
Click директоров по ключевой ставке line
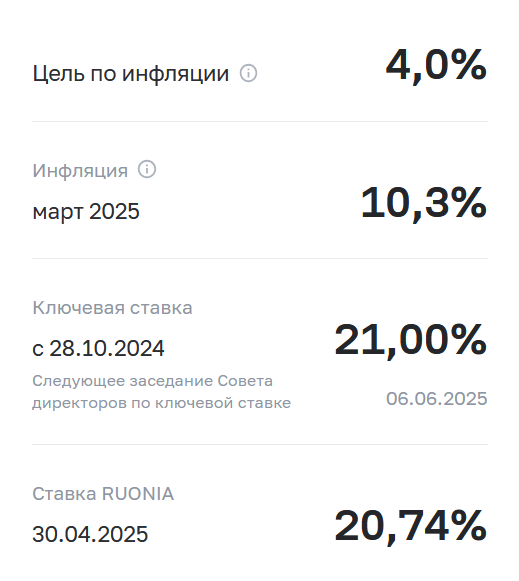tap(162, 403)
